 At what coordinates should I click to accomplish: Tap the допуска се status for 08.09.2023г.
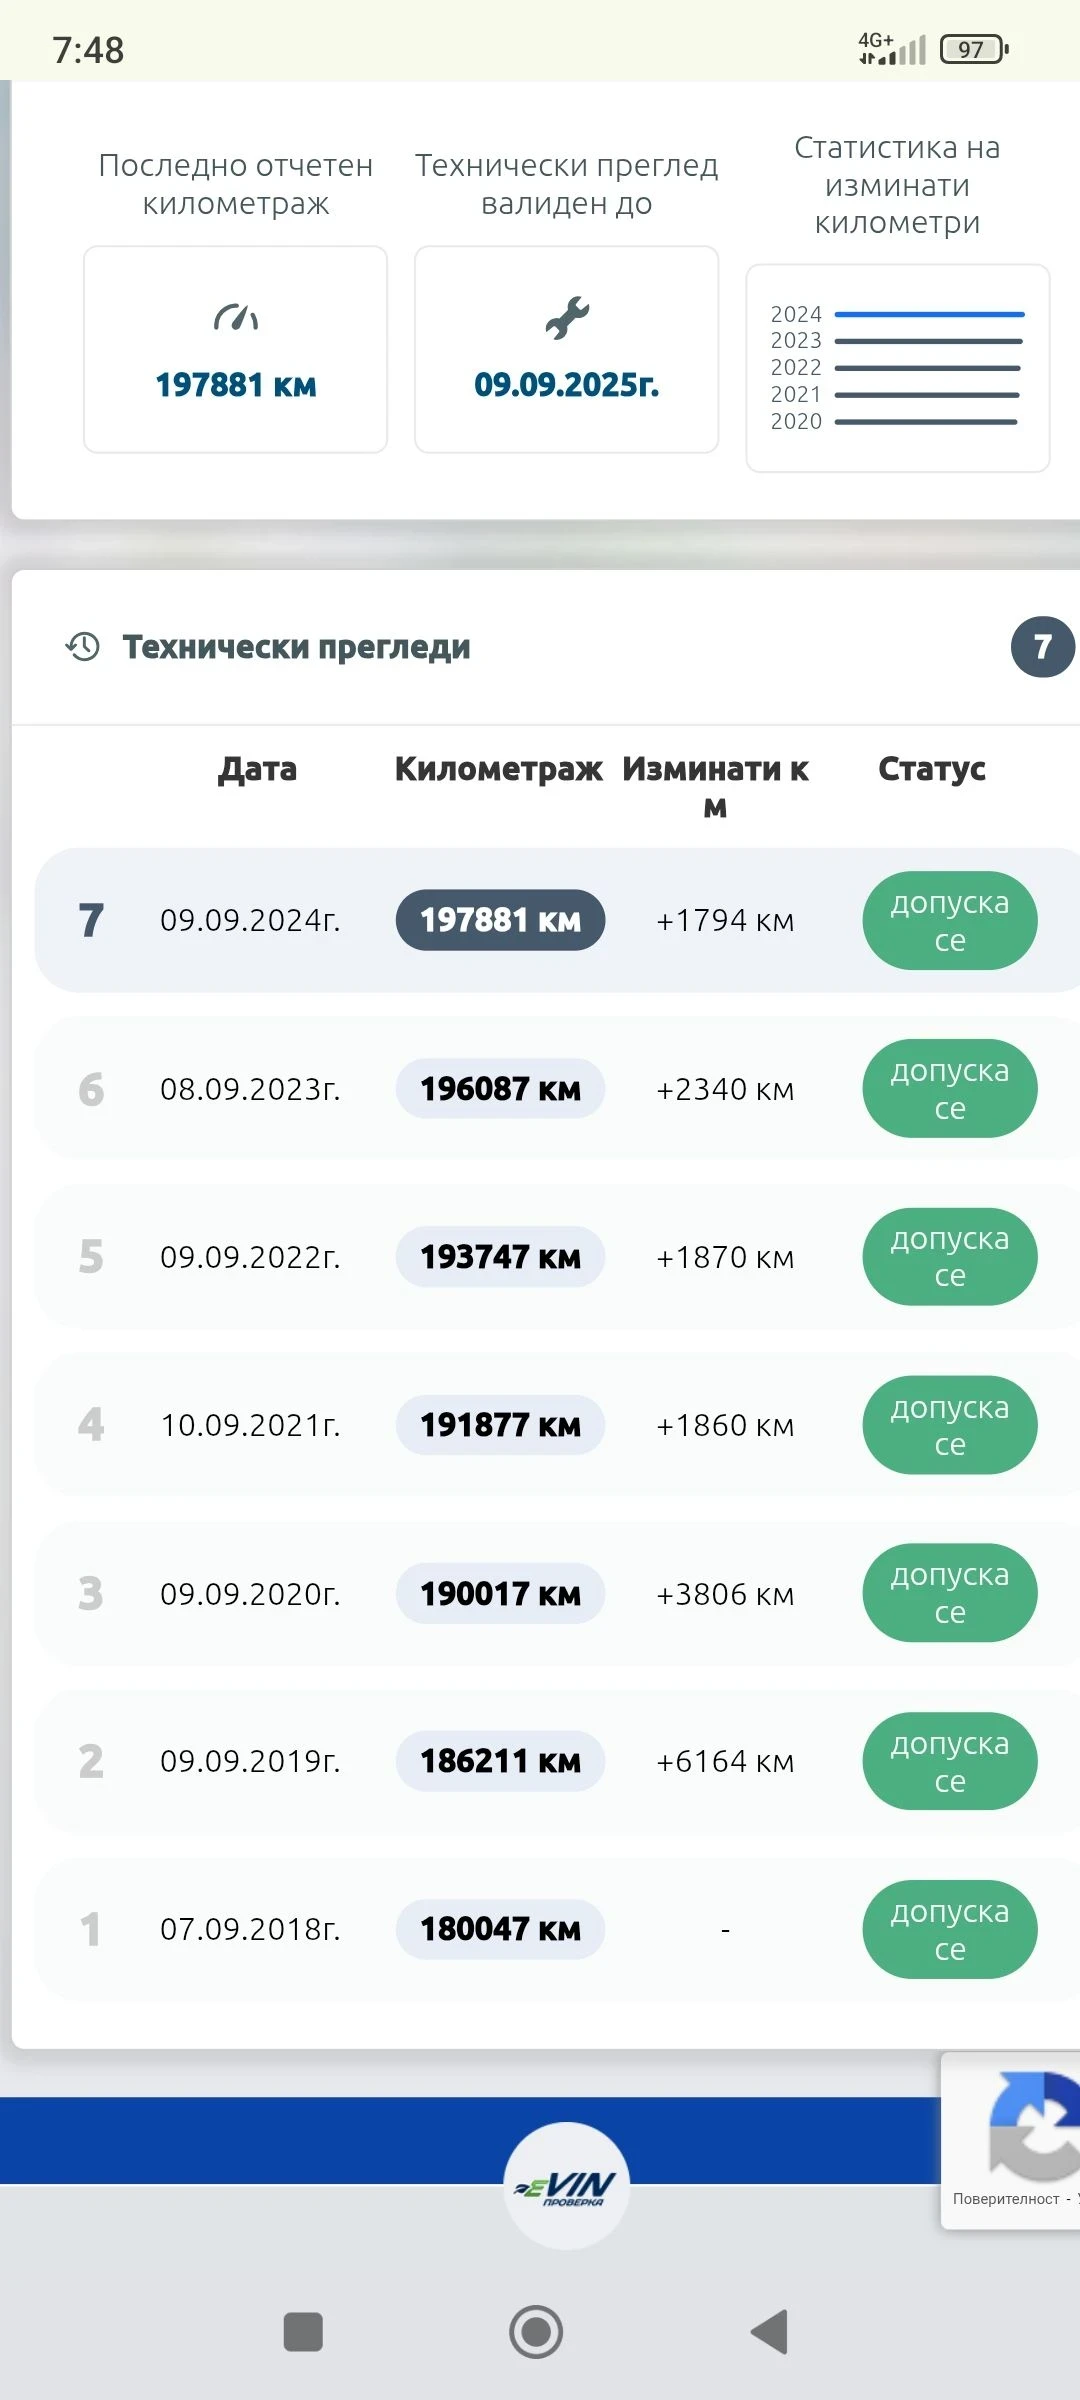pyautogui.click(x=949, y=1089)
